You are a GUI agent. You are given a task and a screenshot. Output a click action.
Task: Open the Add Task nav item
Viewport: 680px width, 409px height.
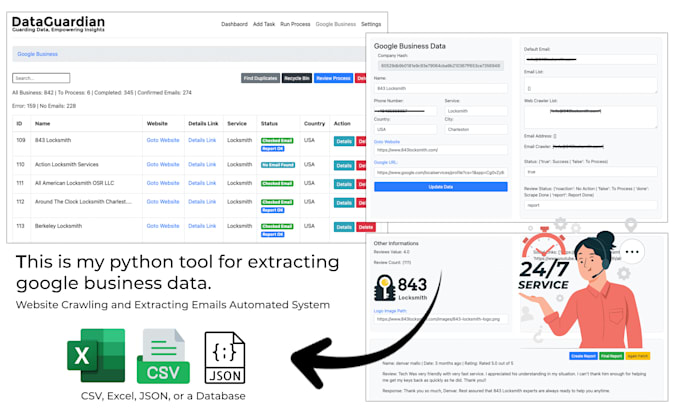click(264, 24)
